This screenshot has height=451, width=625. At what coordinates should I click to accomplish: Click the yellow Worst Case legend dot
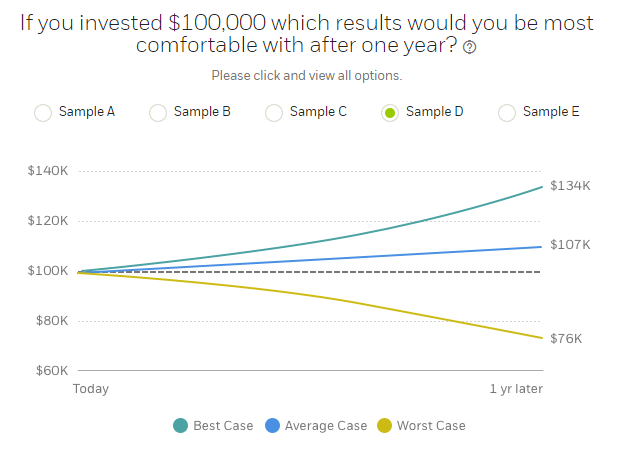coord(384,426)
